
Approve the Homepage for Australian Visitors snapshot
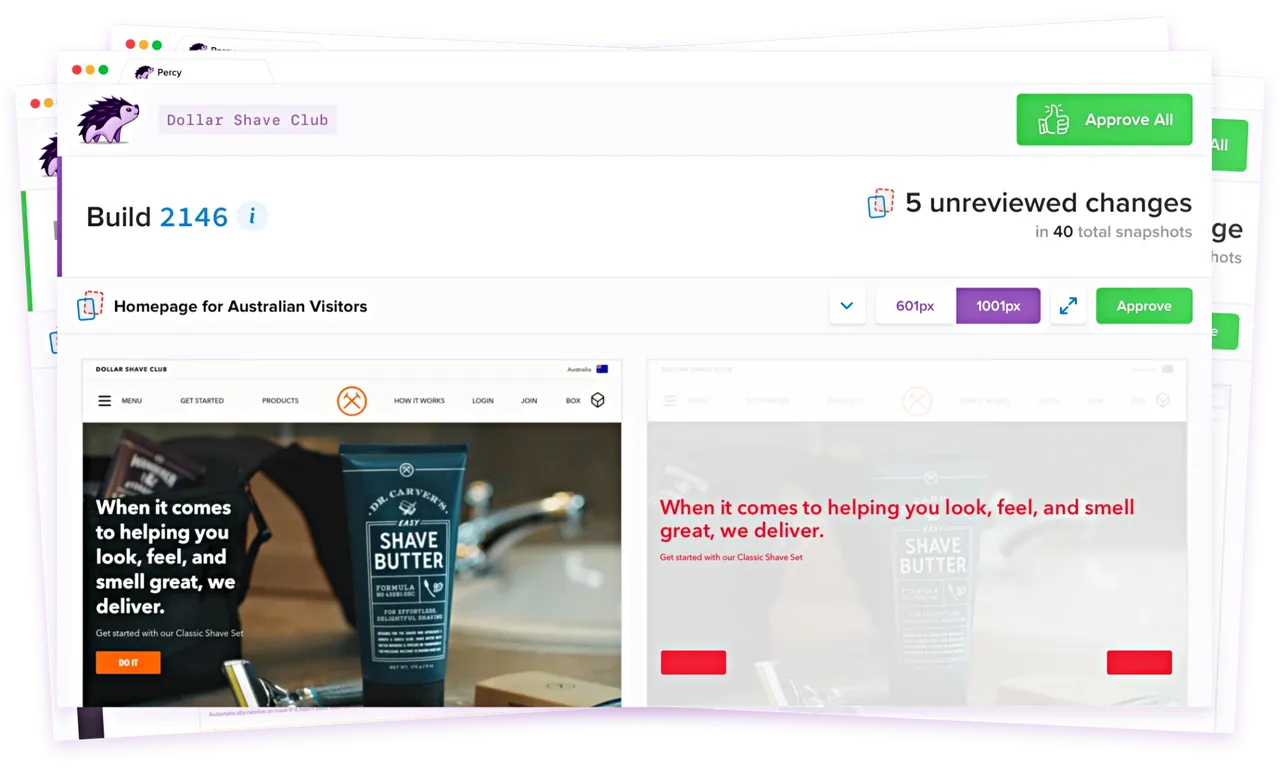tap(1144, 306)
